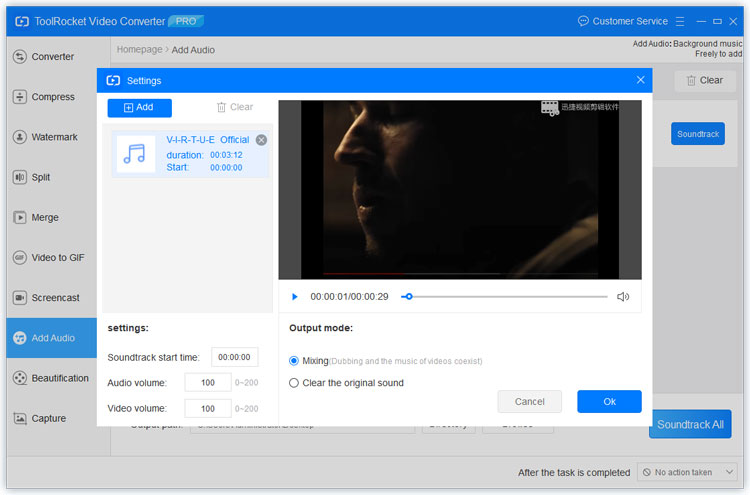Select the V-I-R-T-U-E Official track title
This screenshot has width=750, height=495.
click(x=208, y=140)
